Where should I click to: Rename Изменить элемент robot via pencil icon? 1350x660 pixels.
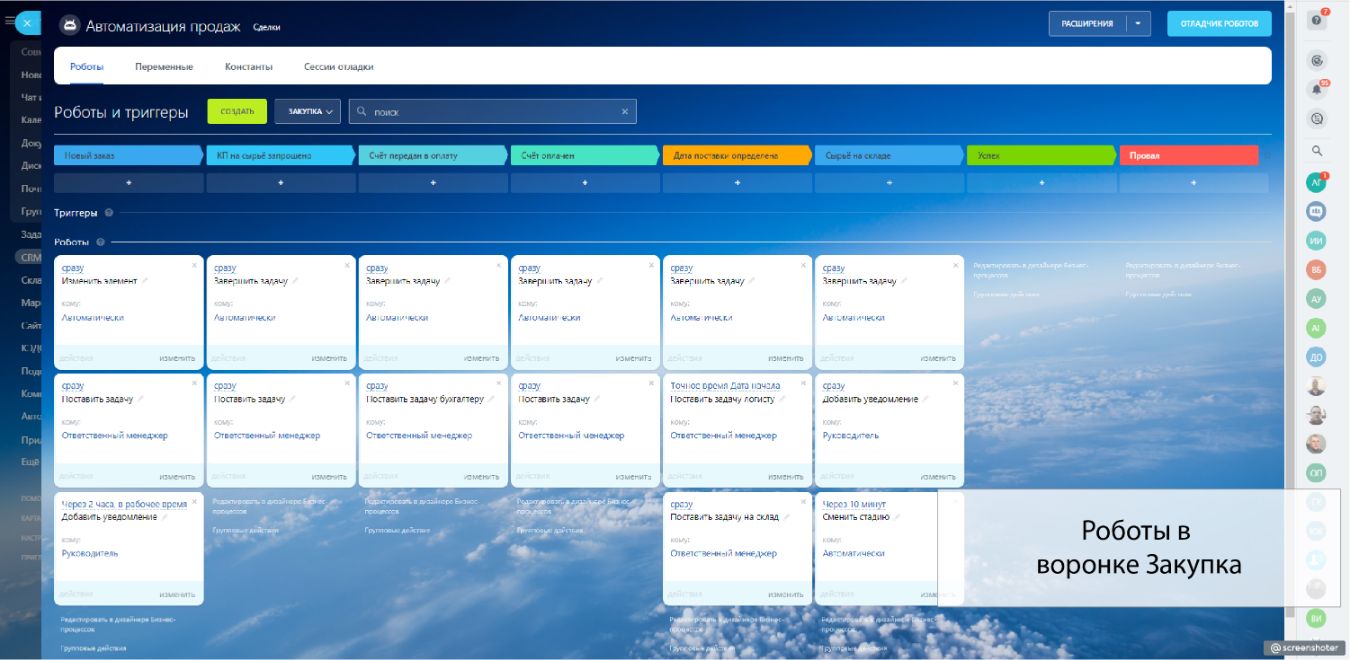click(145, 281)
